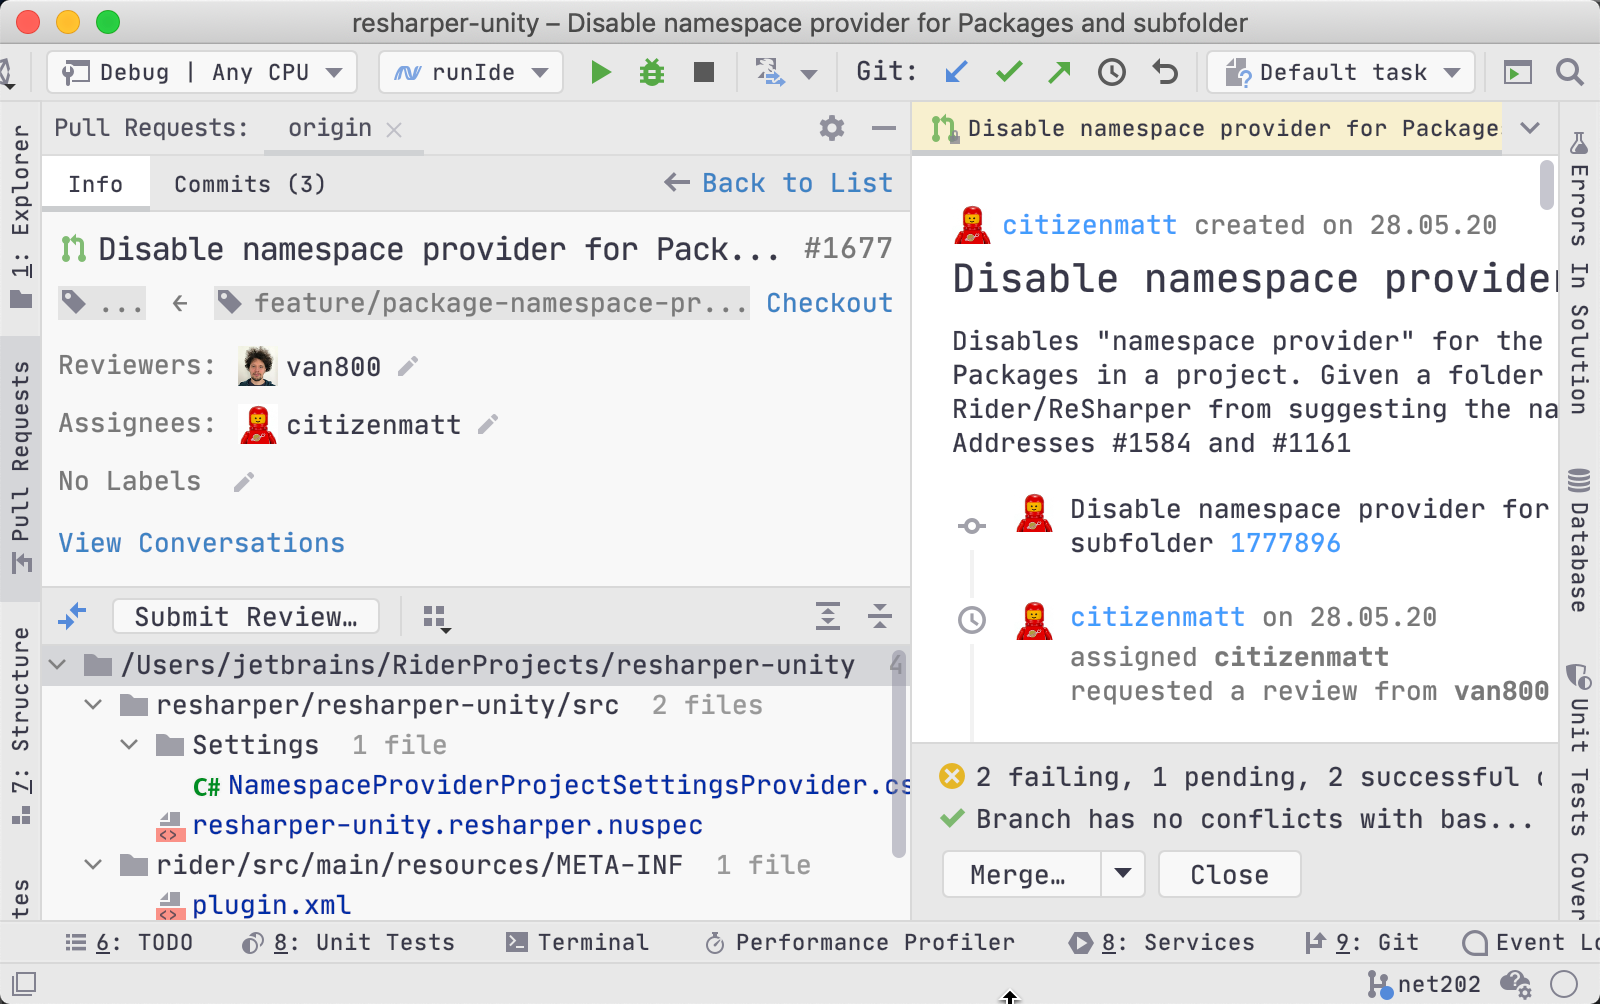
Task: Open Database side panel
Action: click(x=1579, y=540)
